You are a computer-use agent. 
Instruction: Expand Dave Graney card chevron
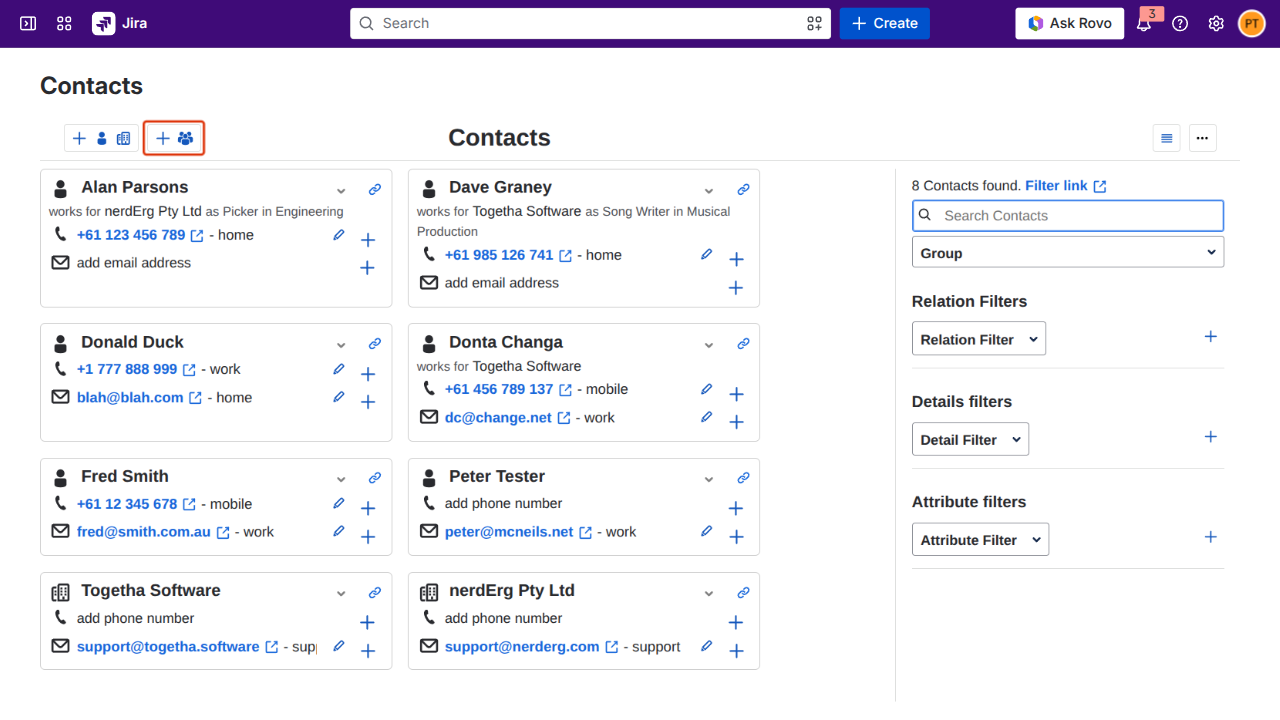(x=709, y=191)
